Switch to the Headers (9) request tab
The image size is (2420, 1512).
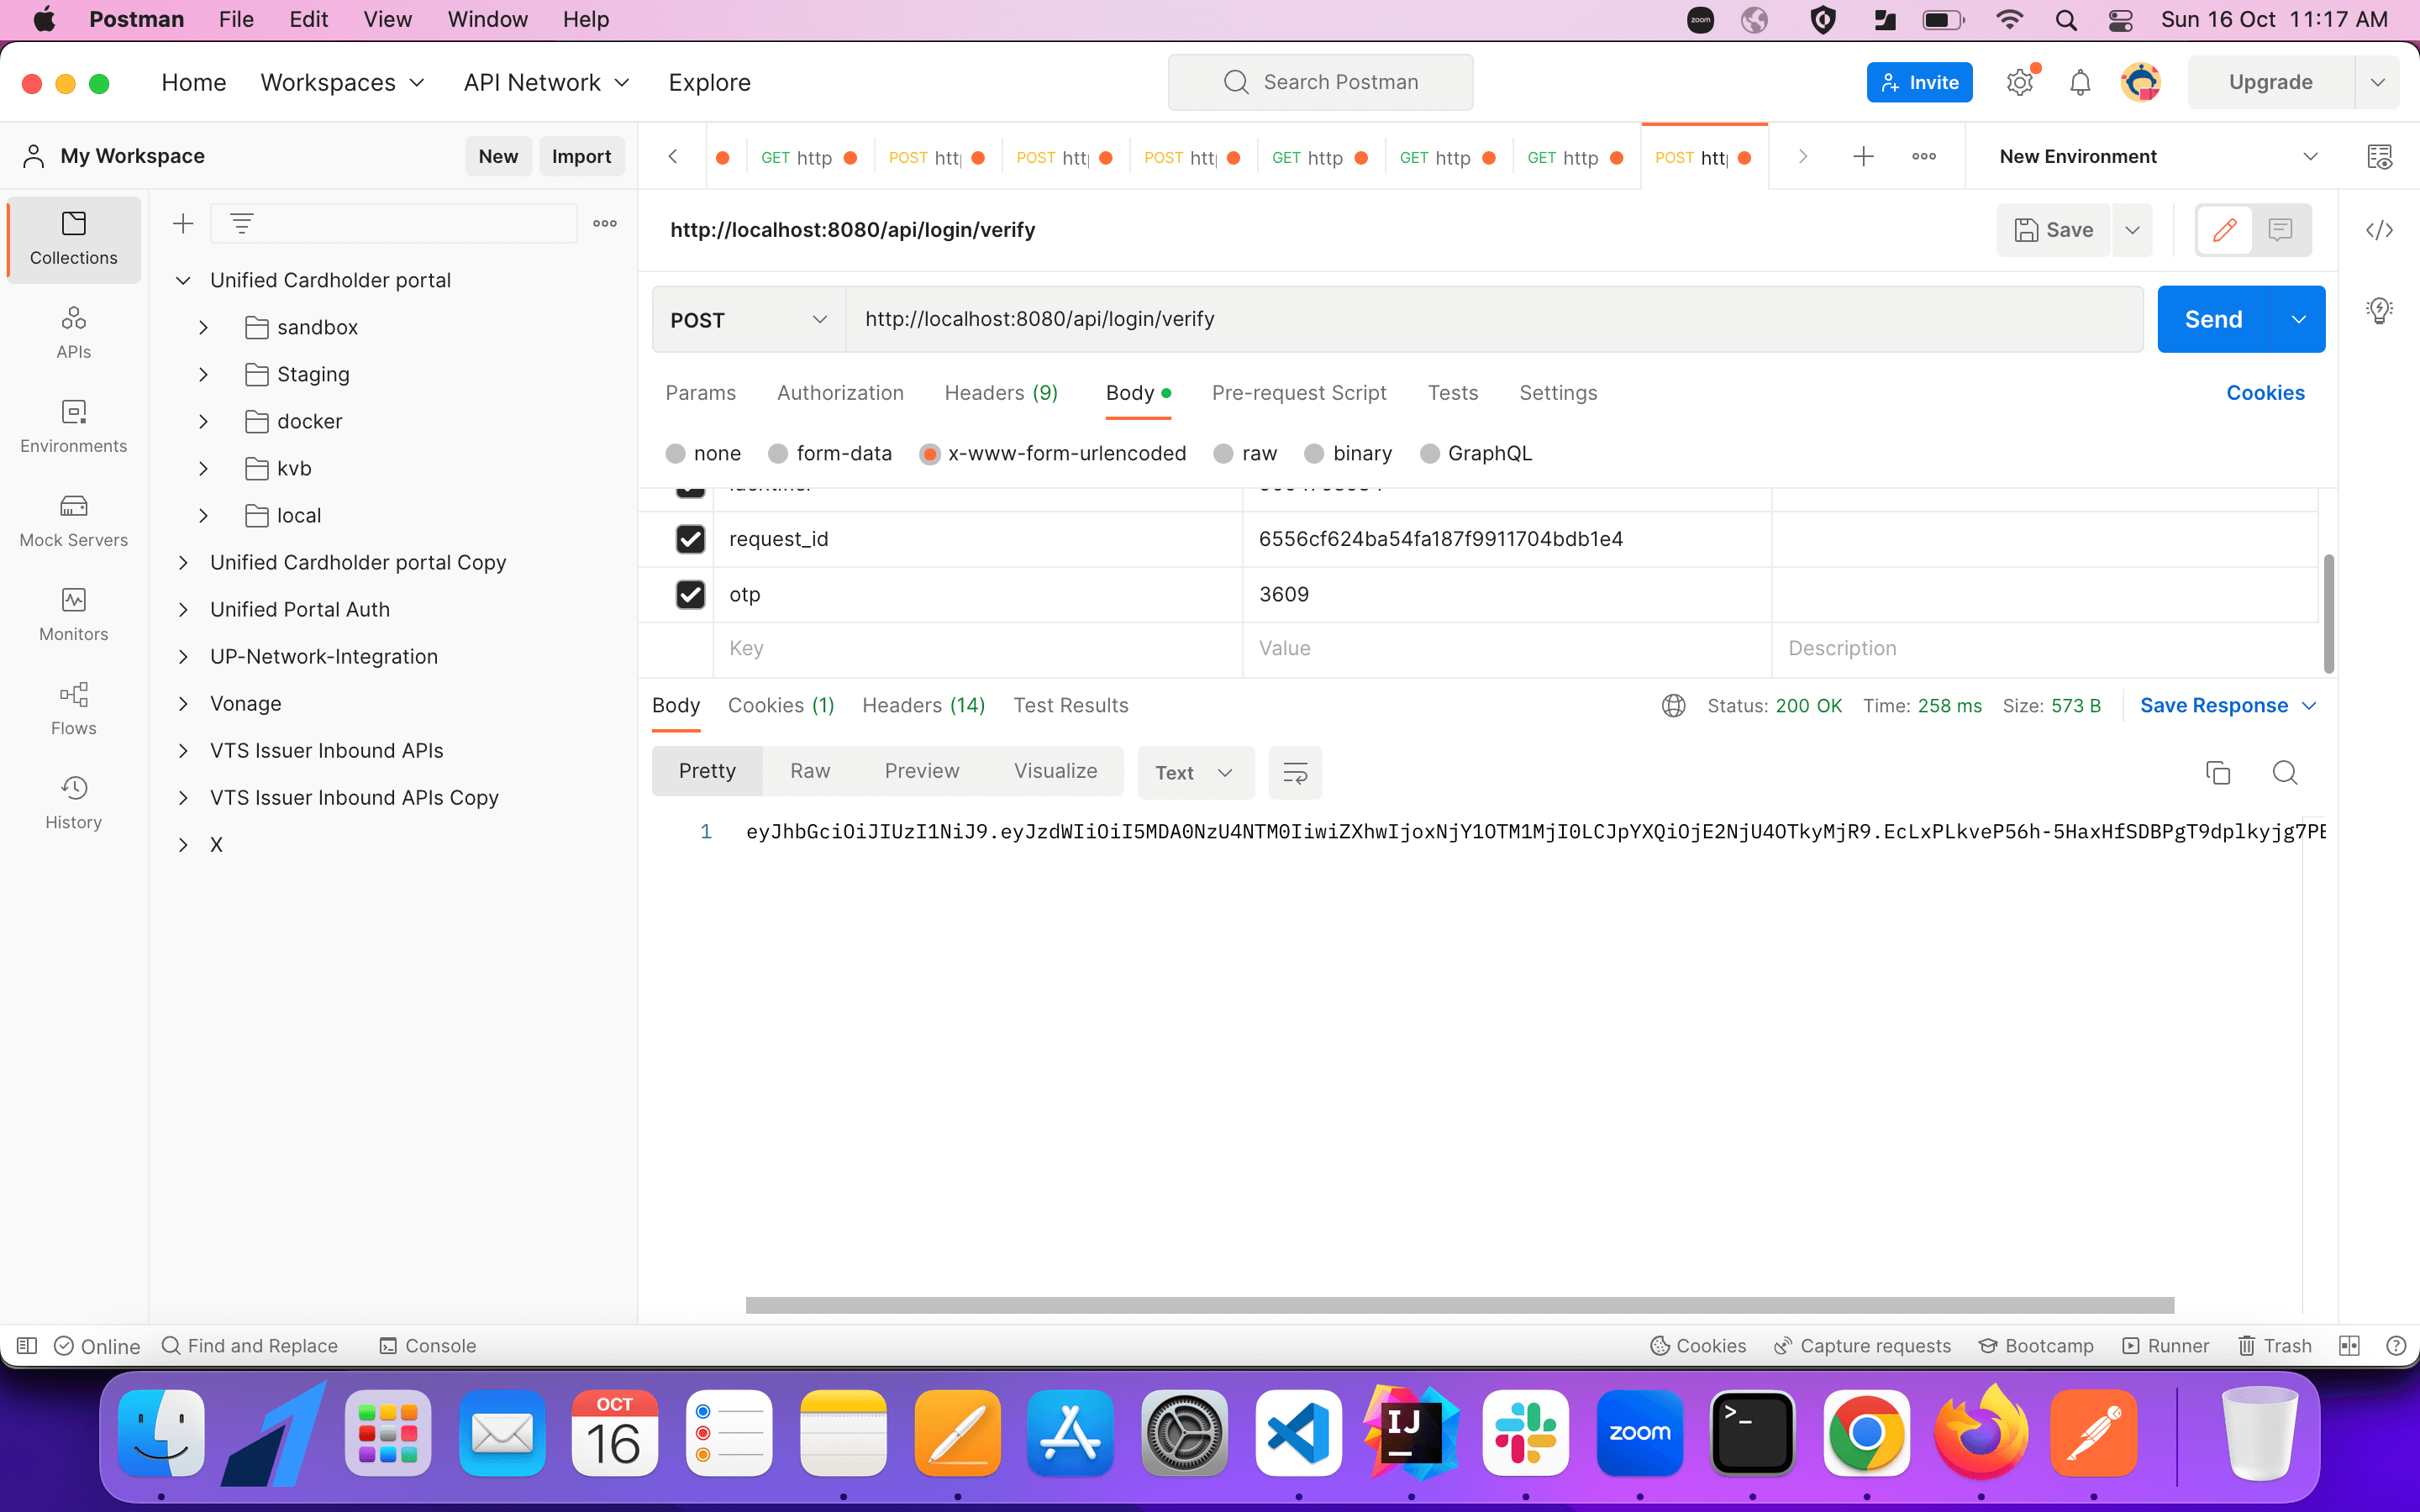point(1001,393)
